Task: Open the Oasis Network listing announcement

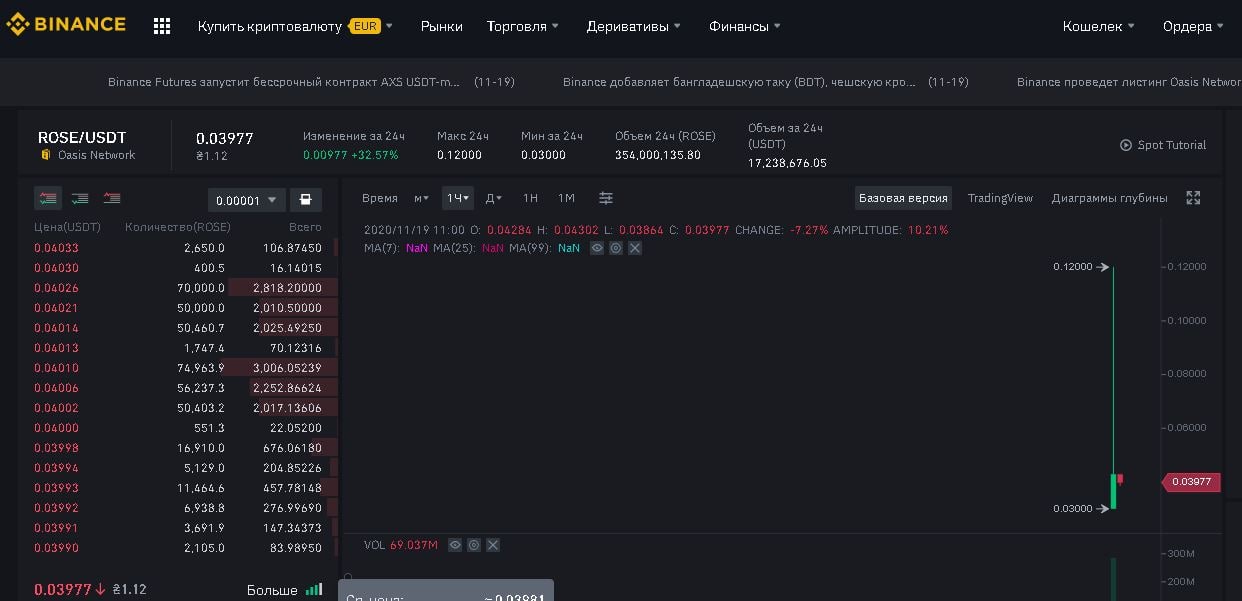Action: click(1129, 82)
